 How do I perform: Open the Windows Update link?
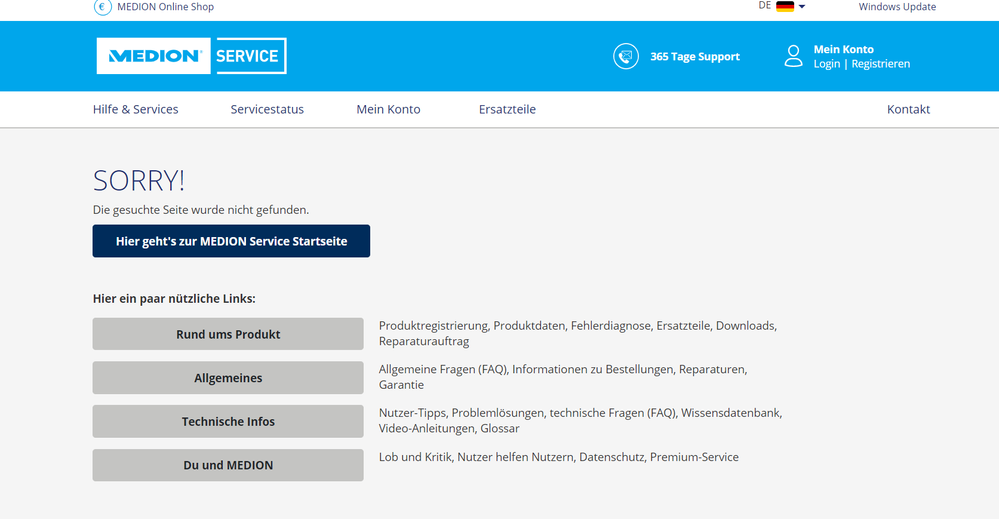click(897, 7)
